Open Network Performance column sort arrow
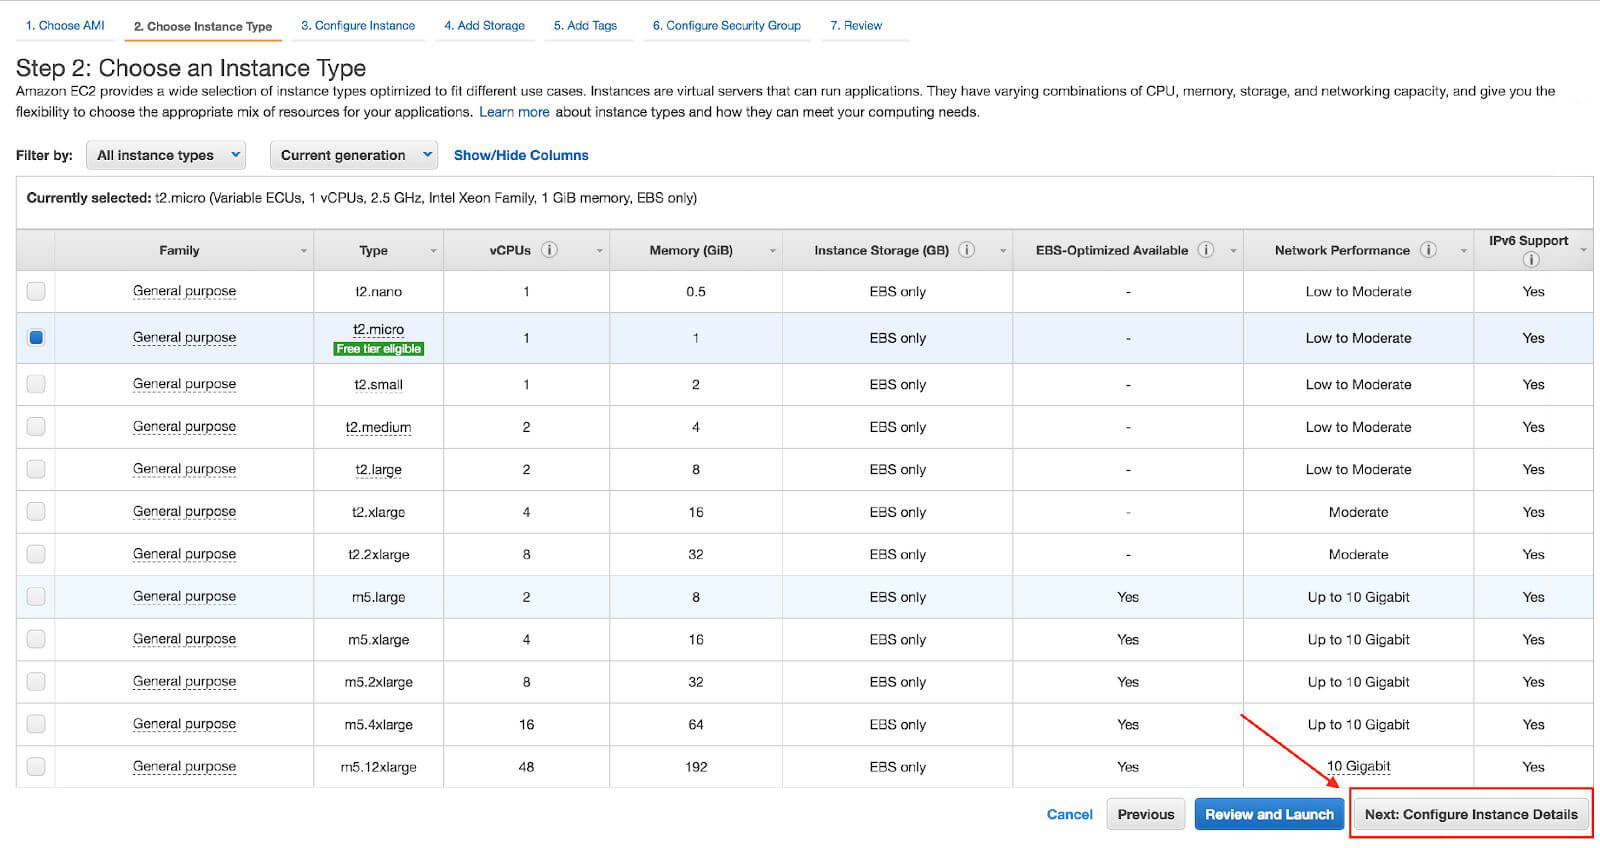Screen dimensions: 1600x848 pos(1464,251)
